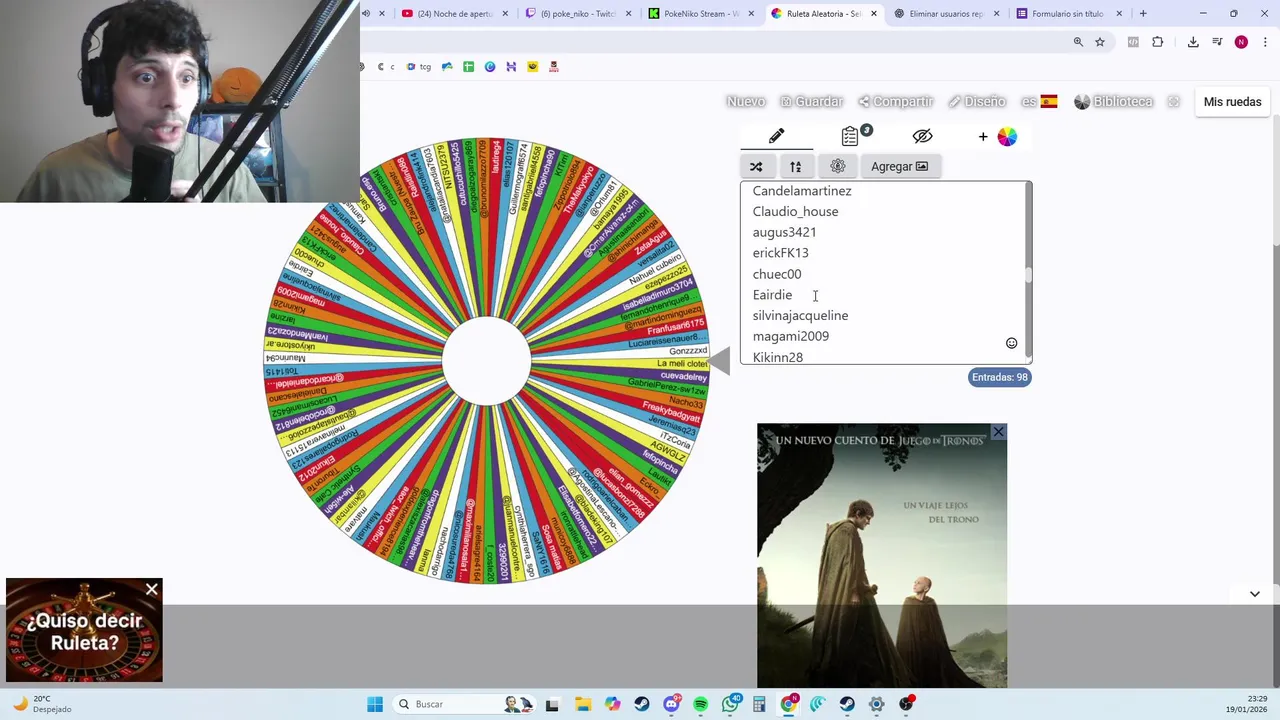This screenshot has height=720, width=1280.
Task: Open the green plus bookmark icon
Action: (x=468, y=67)
